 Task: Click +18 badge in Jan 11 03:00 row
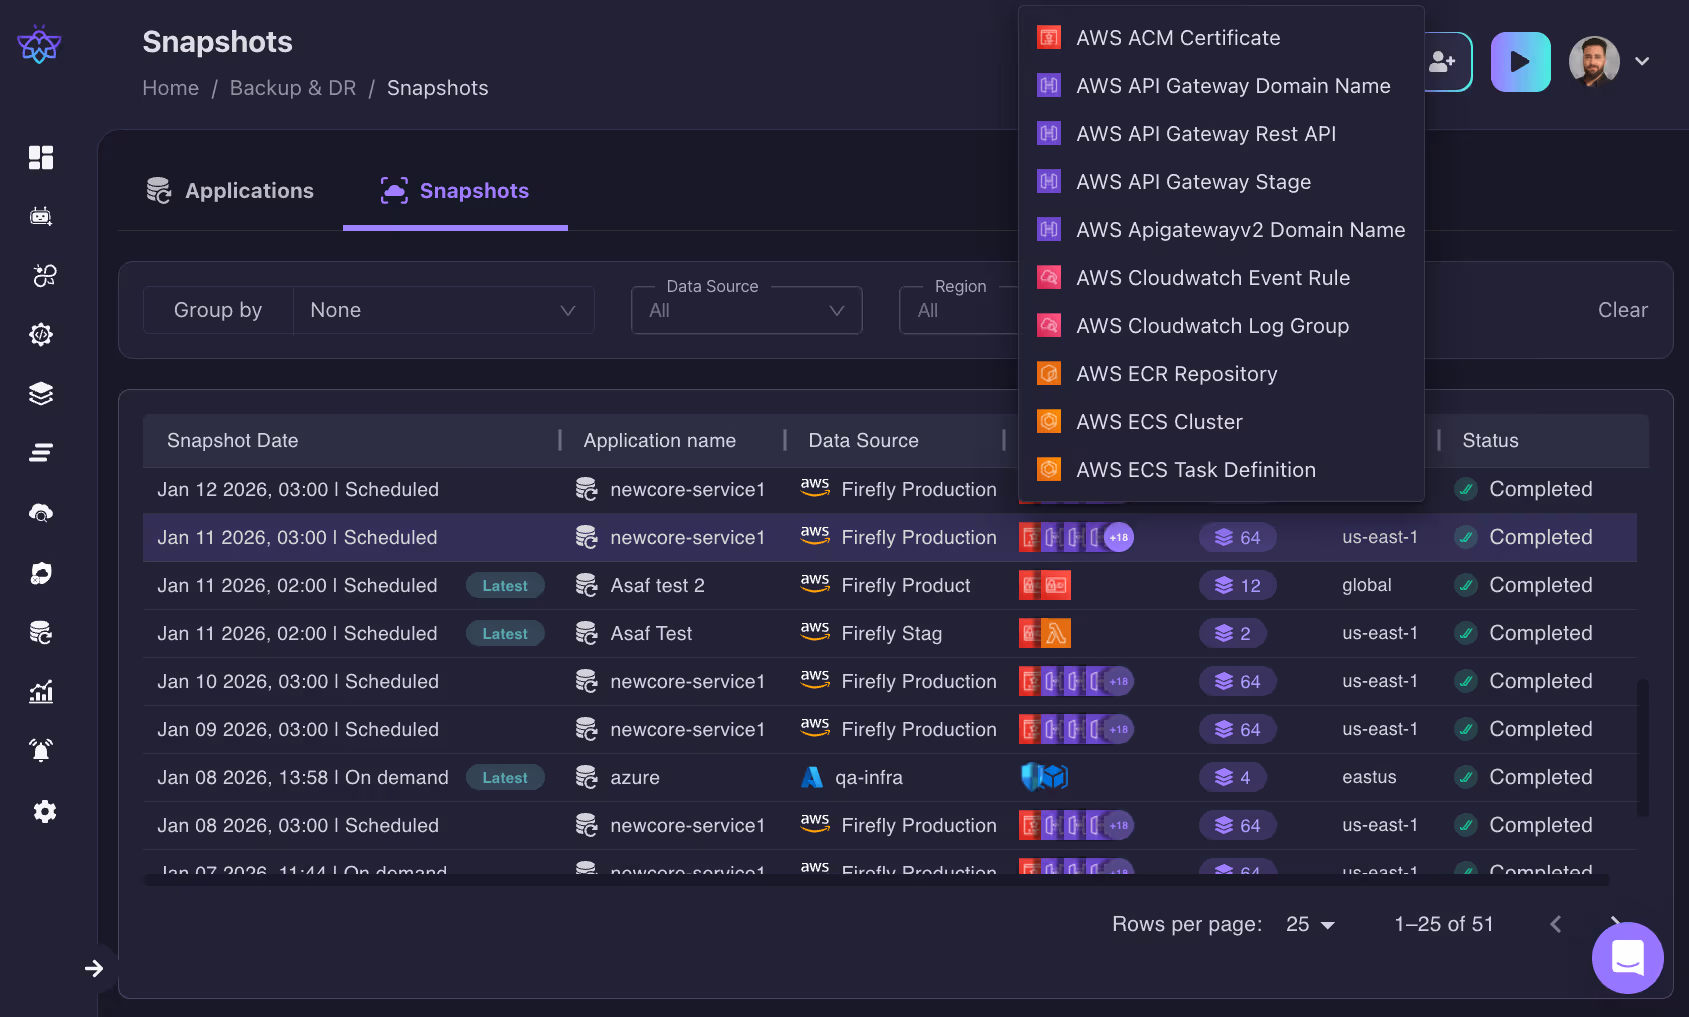(1119, 537)
